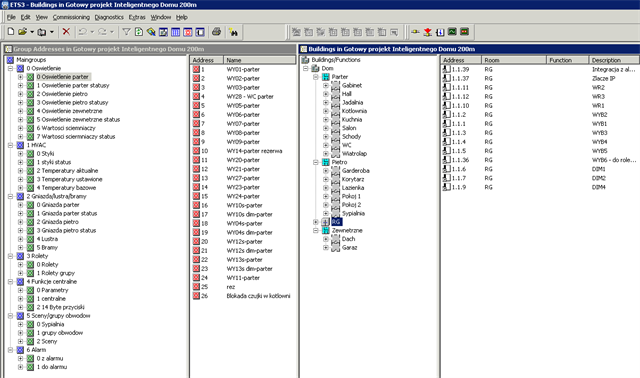The height and width of the screenshot is (378, 640).
Task: Open the Edit menu
Action: (25, 17)
